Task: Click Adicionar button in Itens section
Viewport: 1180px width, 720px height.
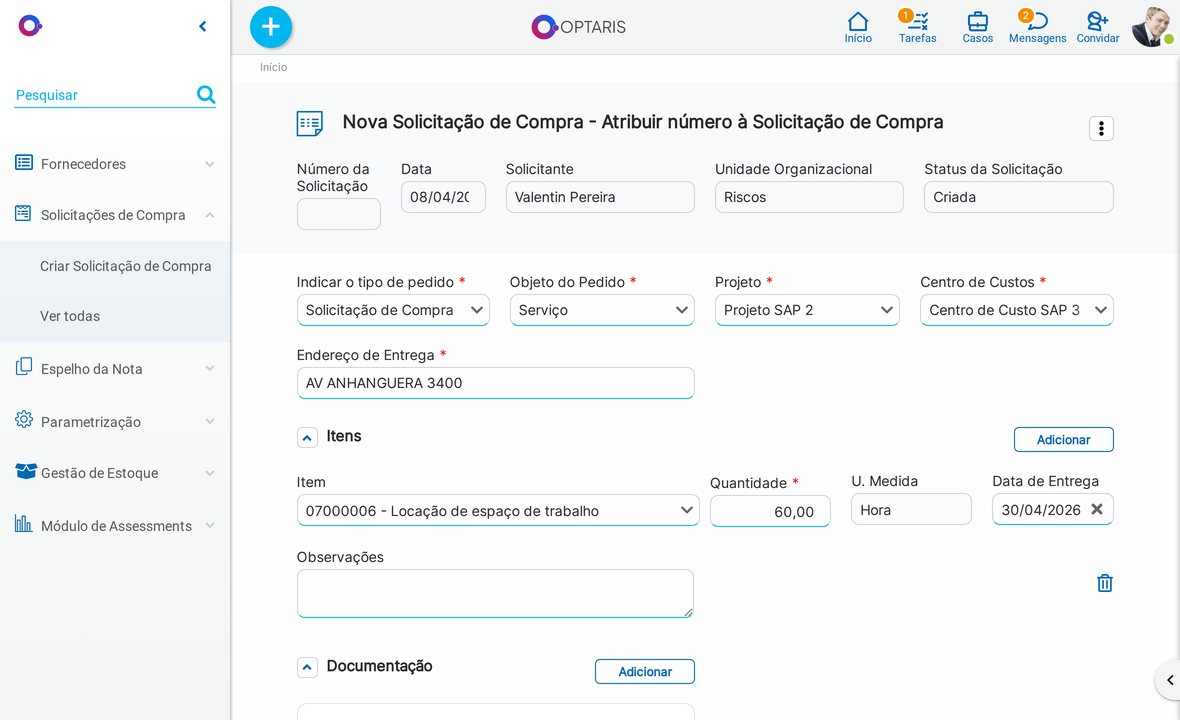Action: click(1063, 439)
